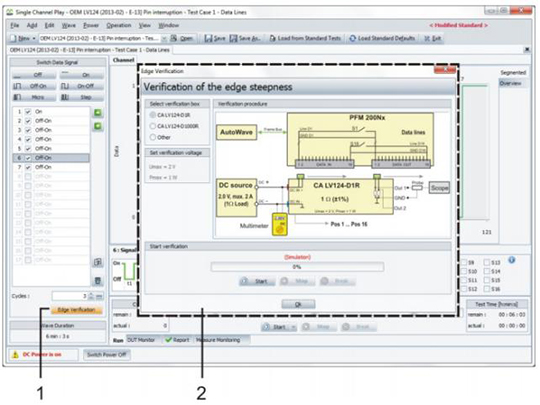Switch to the DUT Monitor tab
The image size is (540, 405).
tap(141, 340)
